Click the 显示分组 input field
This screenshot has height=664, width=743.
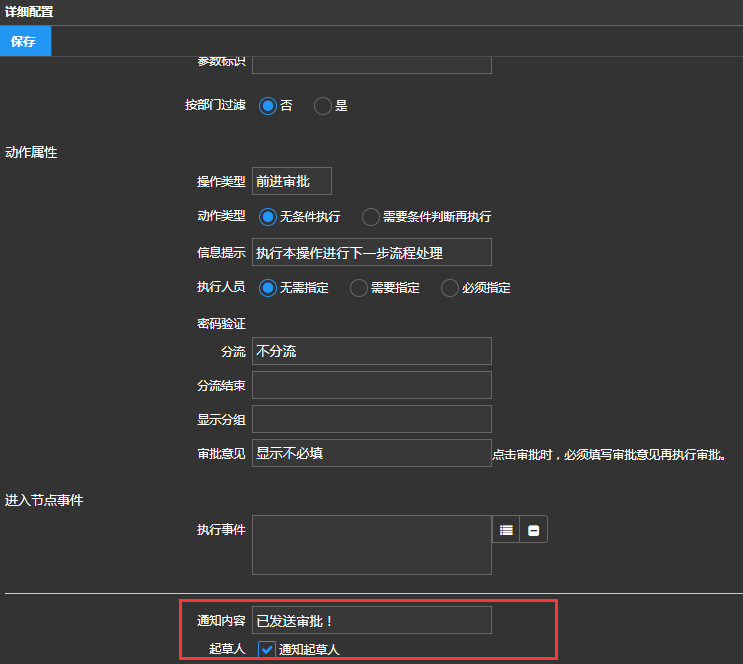pyautogui.click(x=371, y=419)
